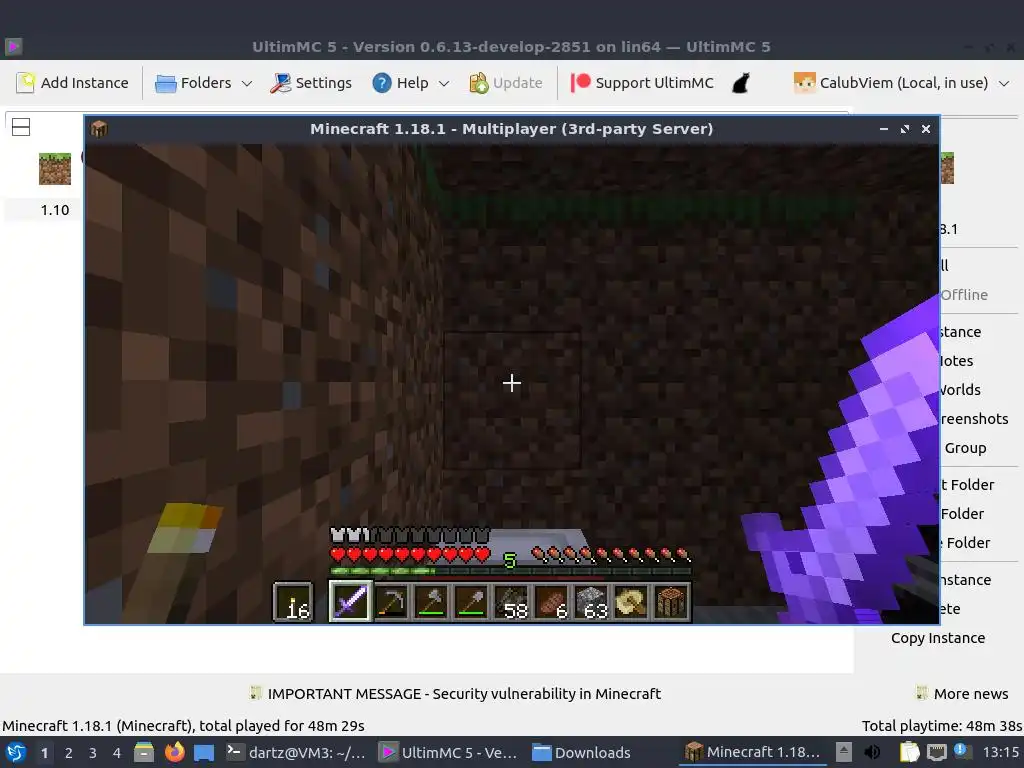The image size is (1024, 768).
Task: Click the health hearts row in HUD
Action: (410, 555)
